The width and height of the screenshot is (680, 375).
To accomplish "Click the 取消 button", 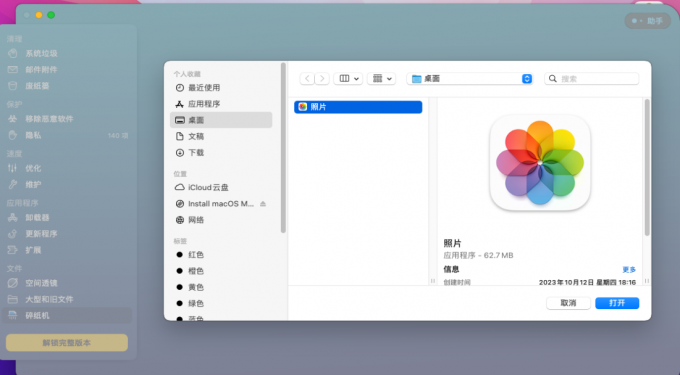I will pos(568,303).
